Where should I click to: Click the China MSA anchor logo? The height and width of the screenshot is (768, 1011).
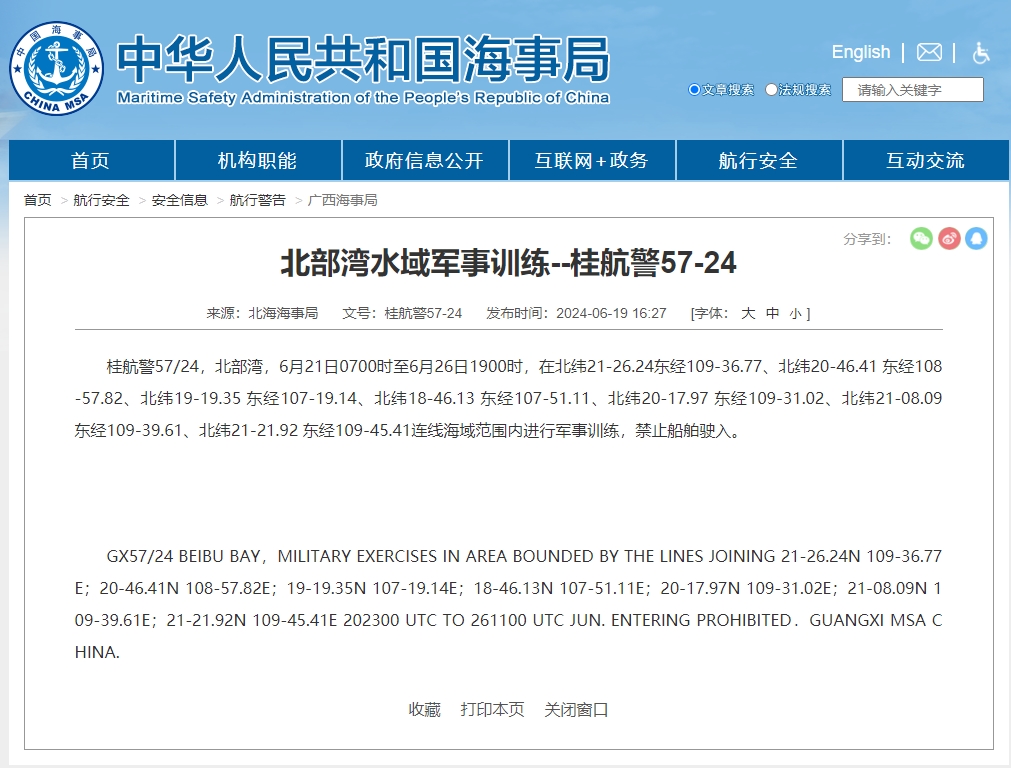pos(57,68)
